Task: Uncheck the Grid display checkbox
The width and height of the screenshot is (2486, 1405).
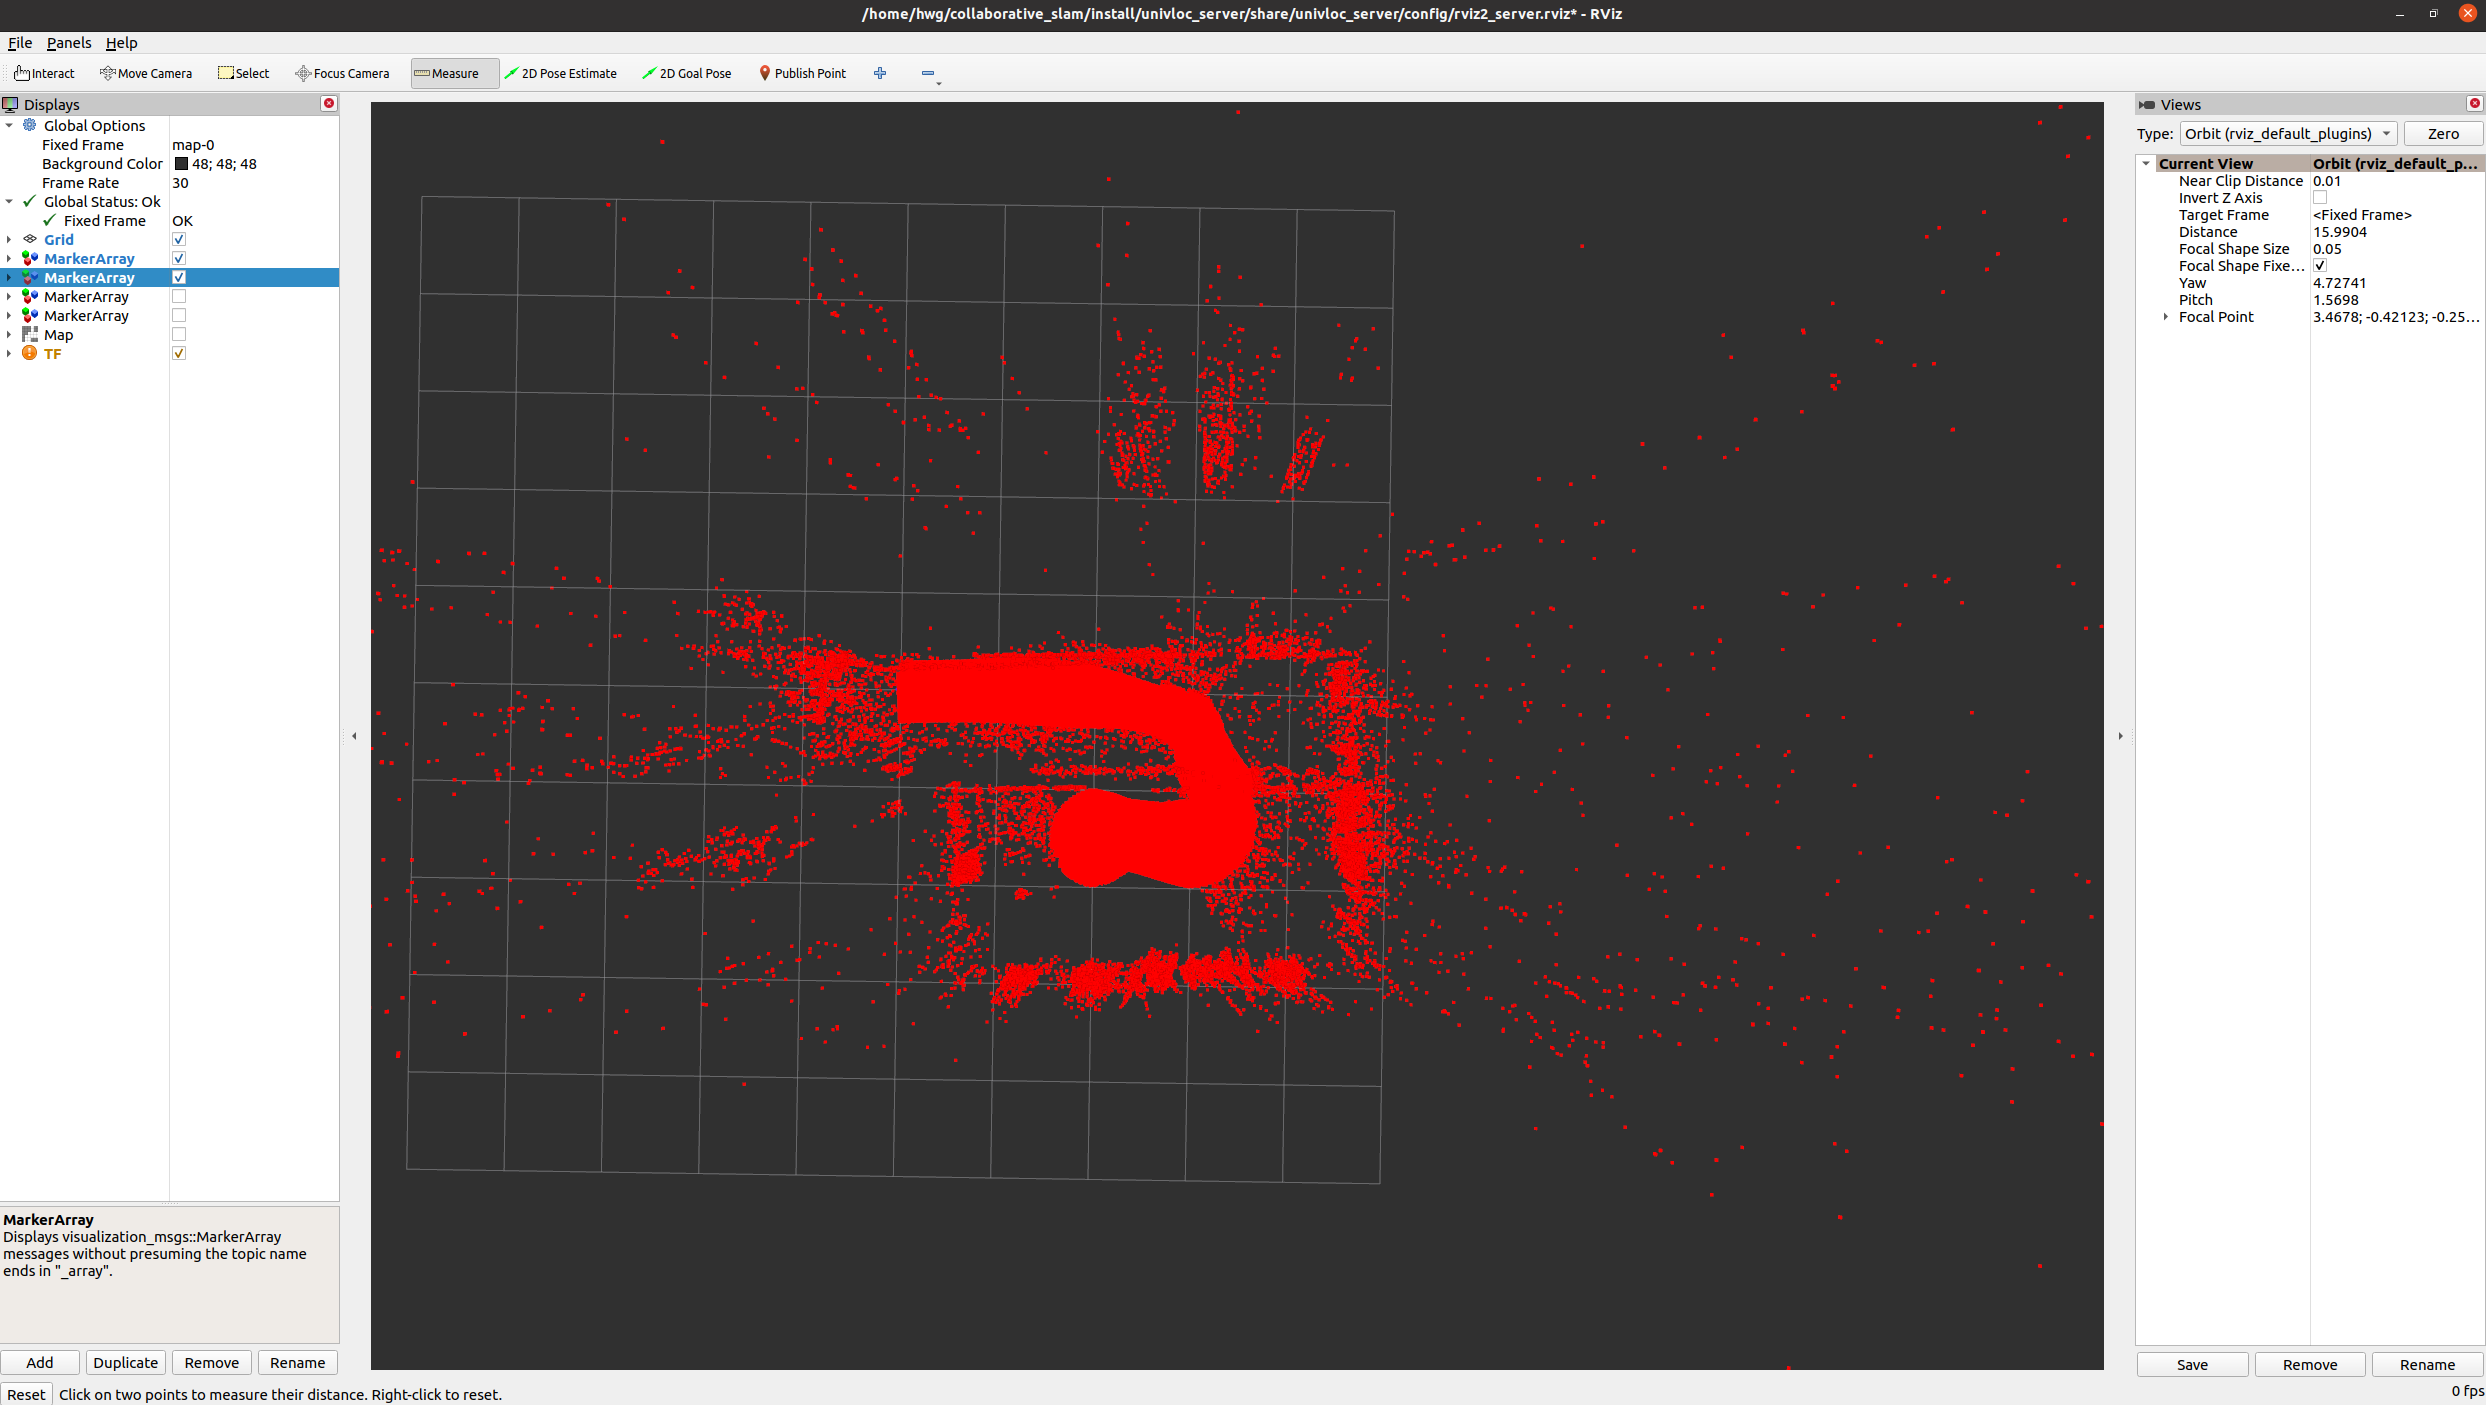Action: pos(179,239)
